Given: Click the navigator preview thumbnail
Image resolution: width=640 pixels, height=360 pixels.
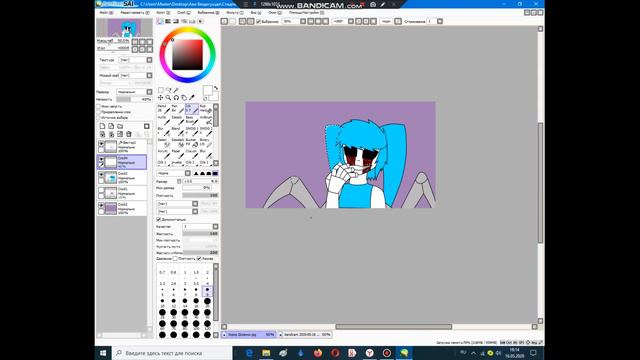Looking at the screenshot, I should [x=124, y=28].
